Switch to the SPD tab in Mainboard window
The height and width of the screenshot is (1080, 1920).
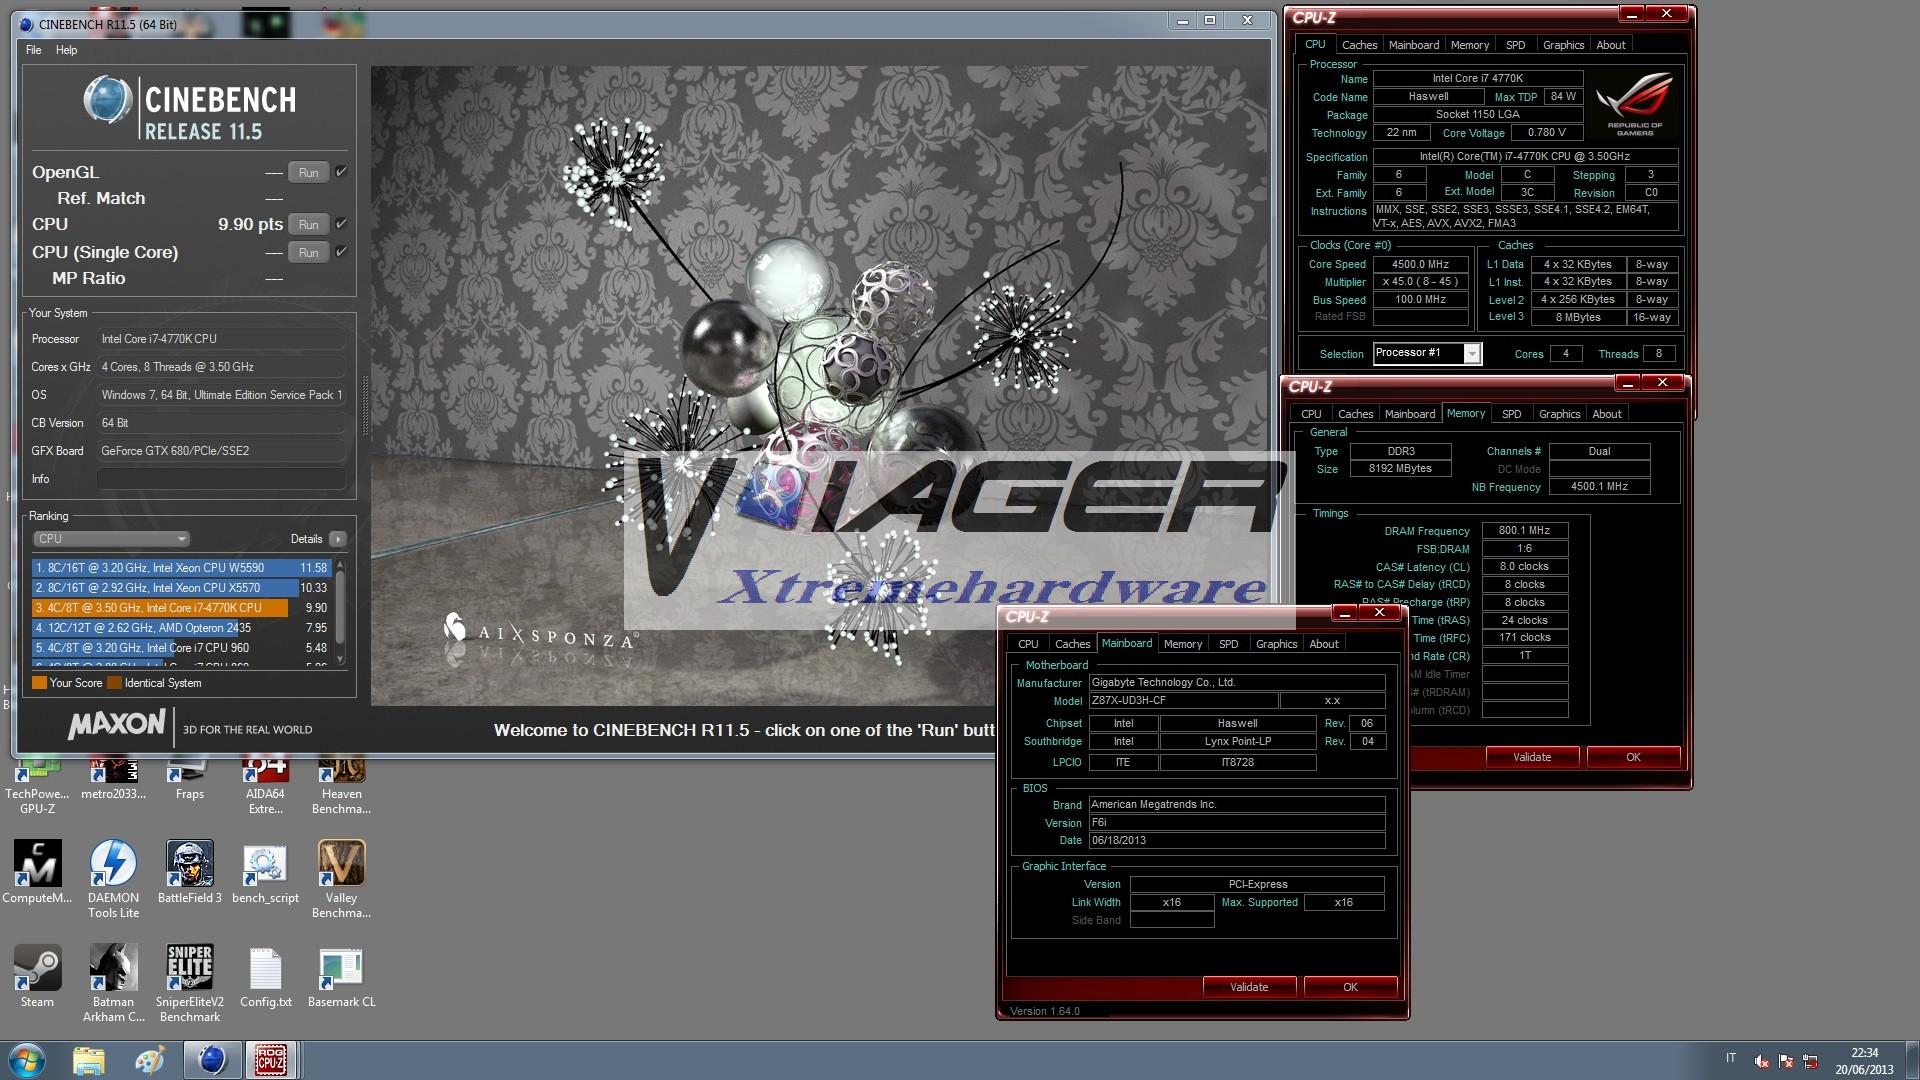pos(1228,644)
